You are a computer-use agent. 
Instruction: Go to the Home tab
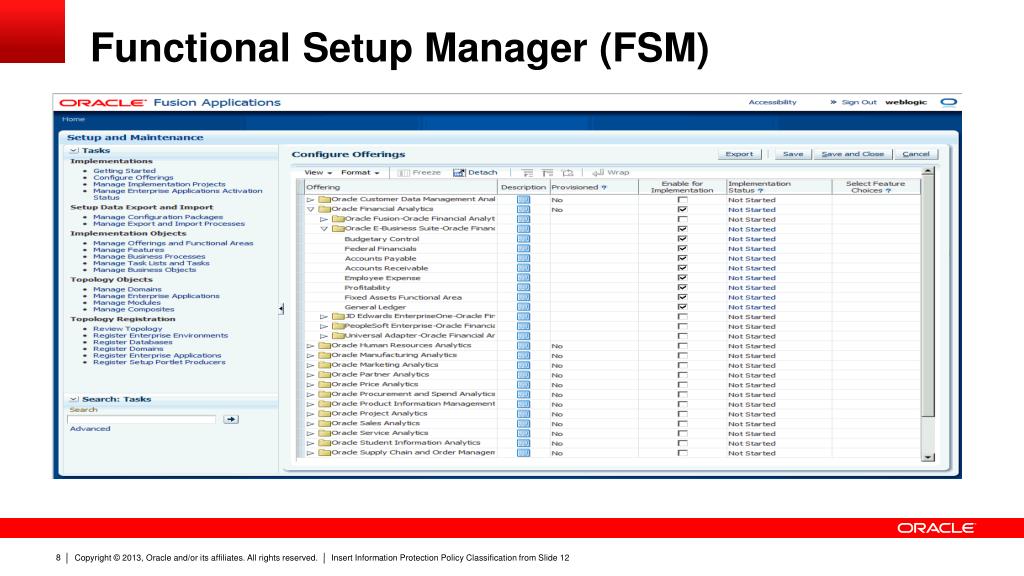(x=73, y=119)
